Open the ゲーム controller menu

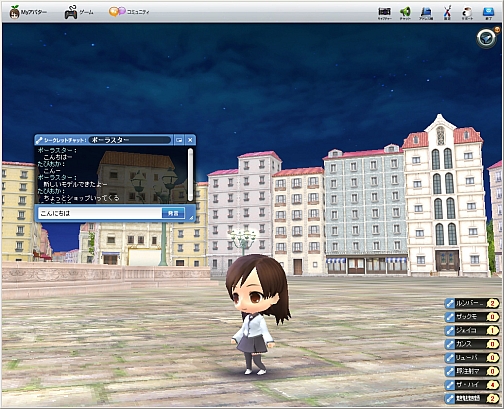pos(79,12)
